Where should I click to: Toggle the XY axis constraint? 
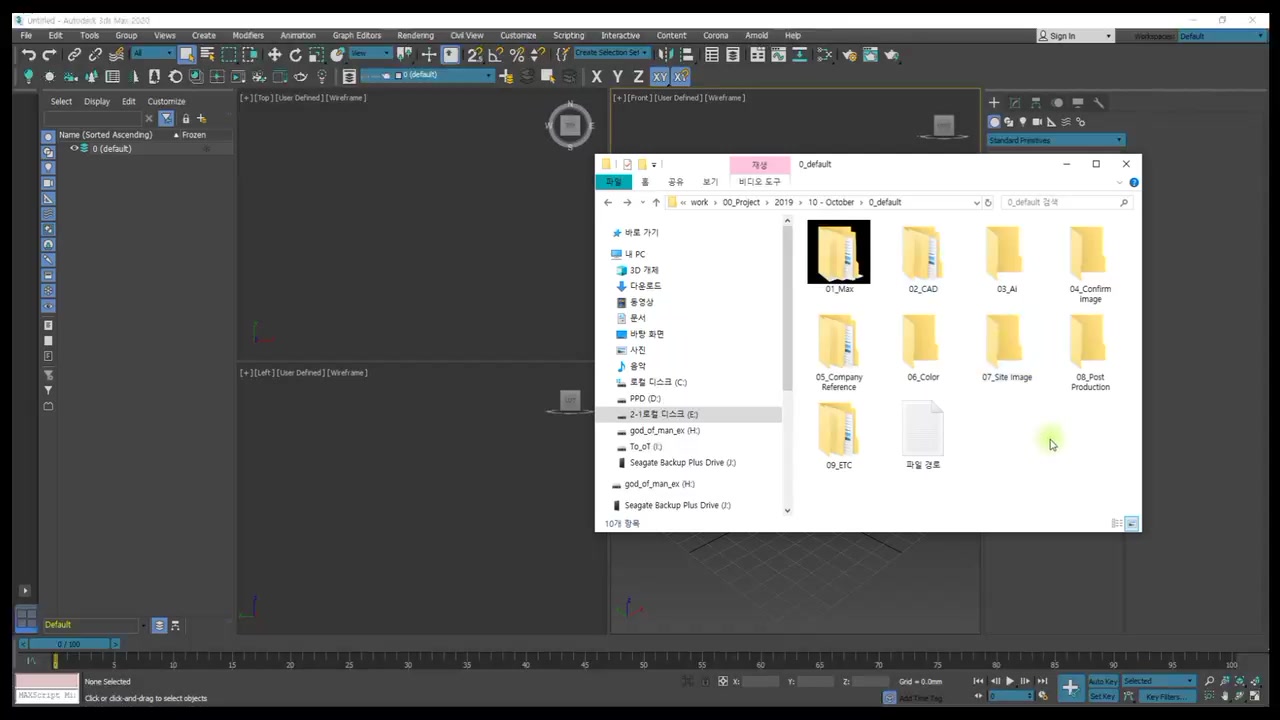tap(660, 77)
